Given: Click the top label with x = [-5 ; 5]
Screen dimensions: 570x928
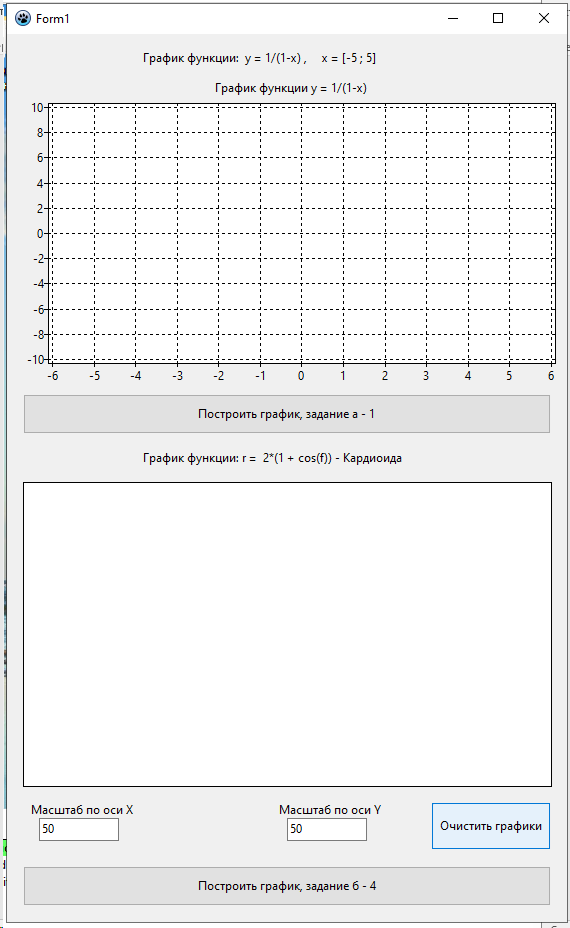Looking at the screenshot, I should click(259, 58).
